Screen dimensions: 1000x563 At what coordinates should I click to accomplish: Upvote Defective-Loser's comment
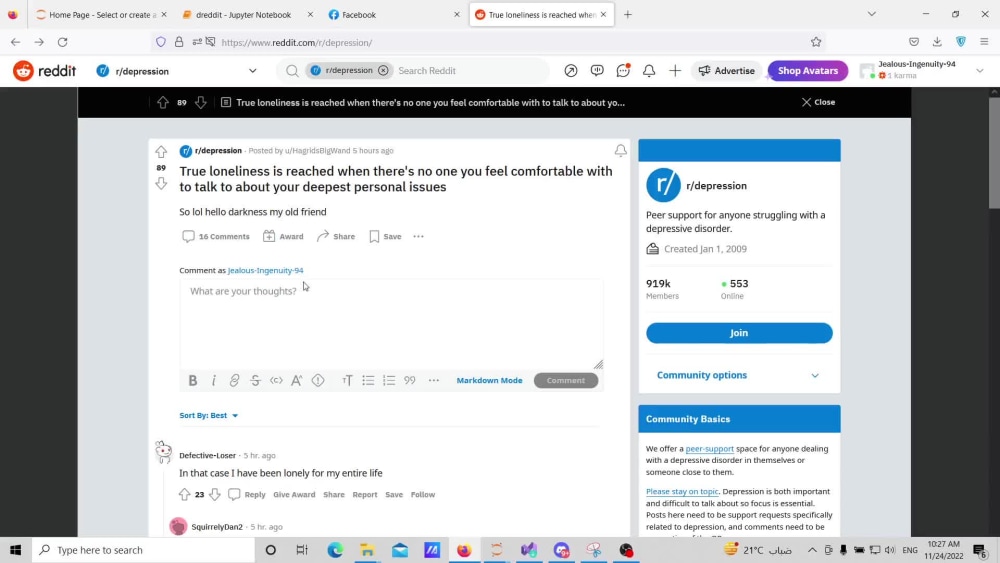tap(184, 494)
